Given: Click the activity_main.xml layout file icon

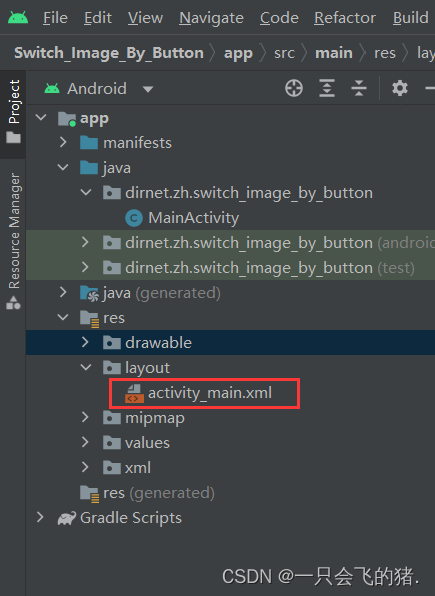Looking at the screenshot, I should click(x=134, y=393).
